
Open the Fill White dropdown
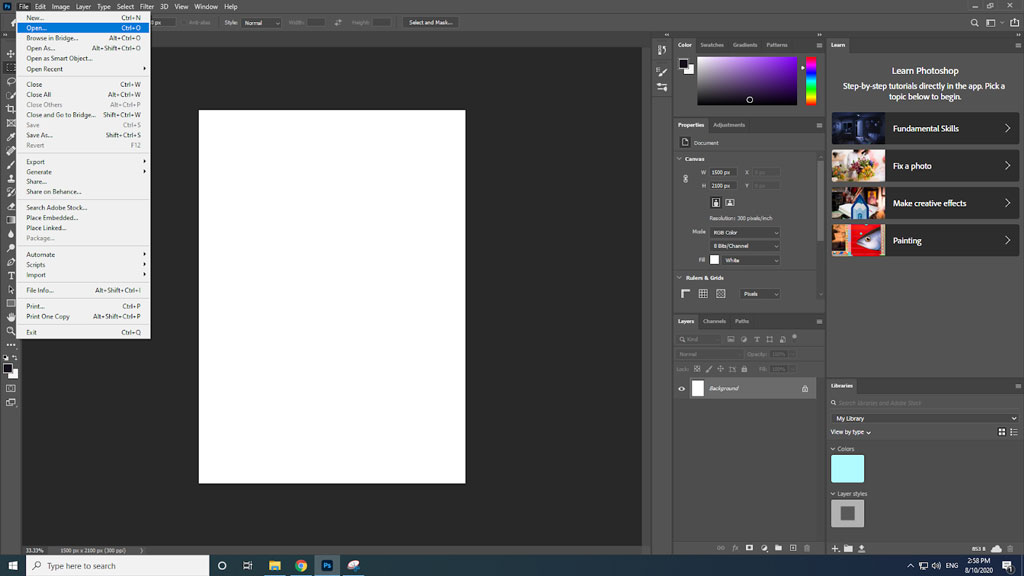pos(751,260)
